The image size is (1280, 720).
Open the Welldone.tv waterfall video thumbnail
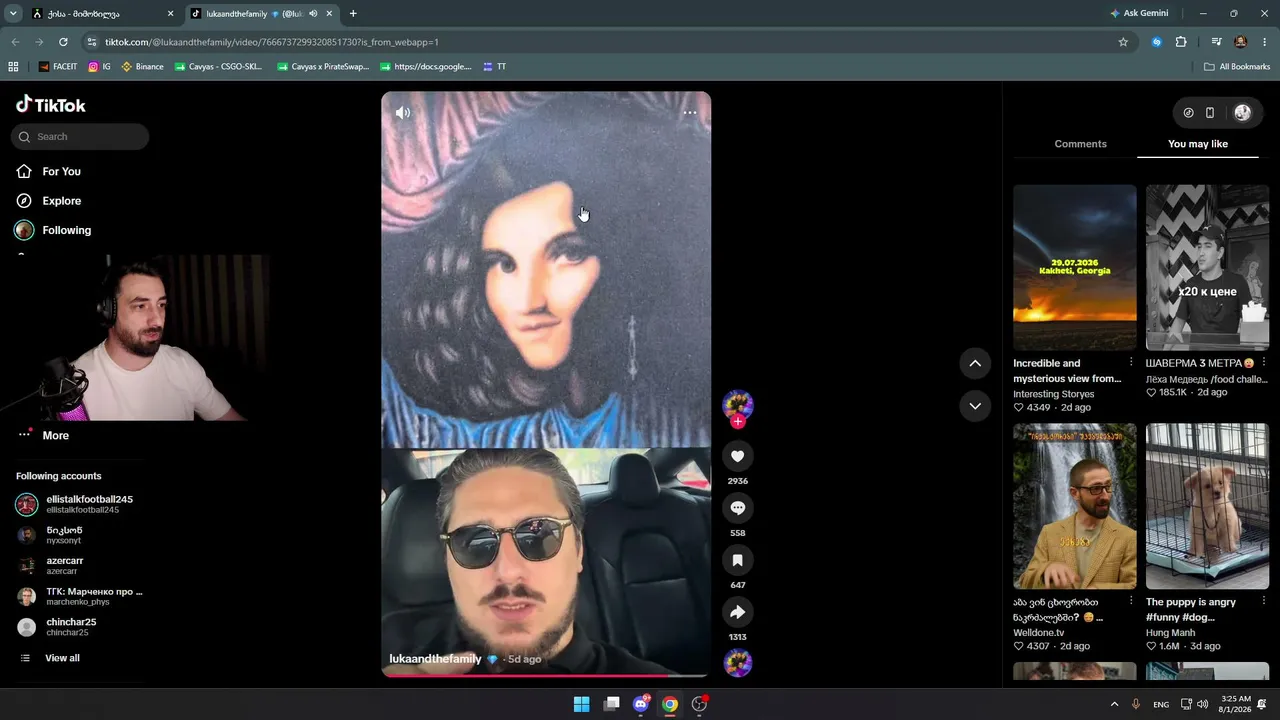pos(1075,506)
